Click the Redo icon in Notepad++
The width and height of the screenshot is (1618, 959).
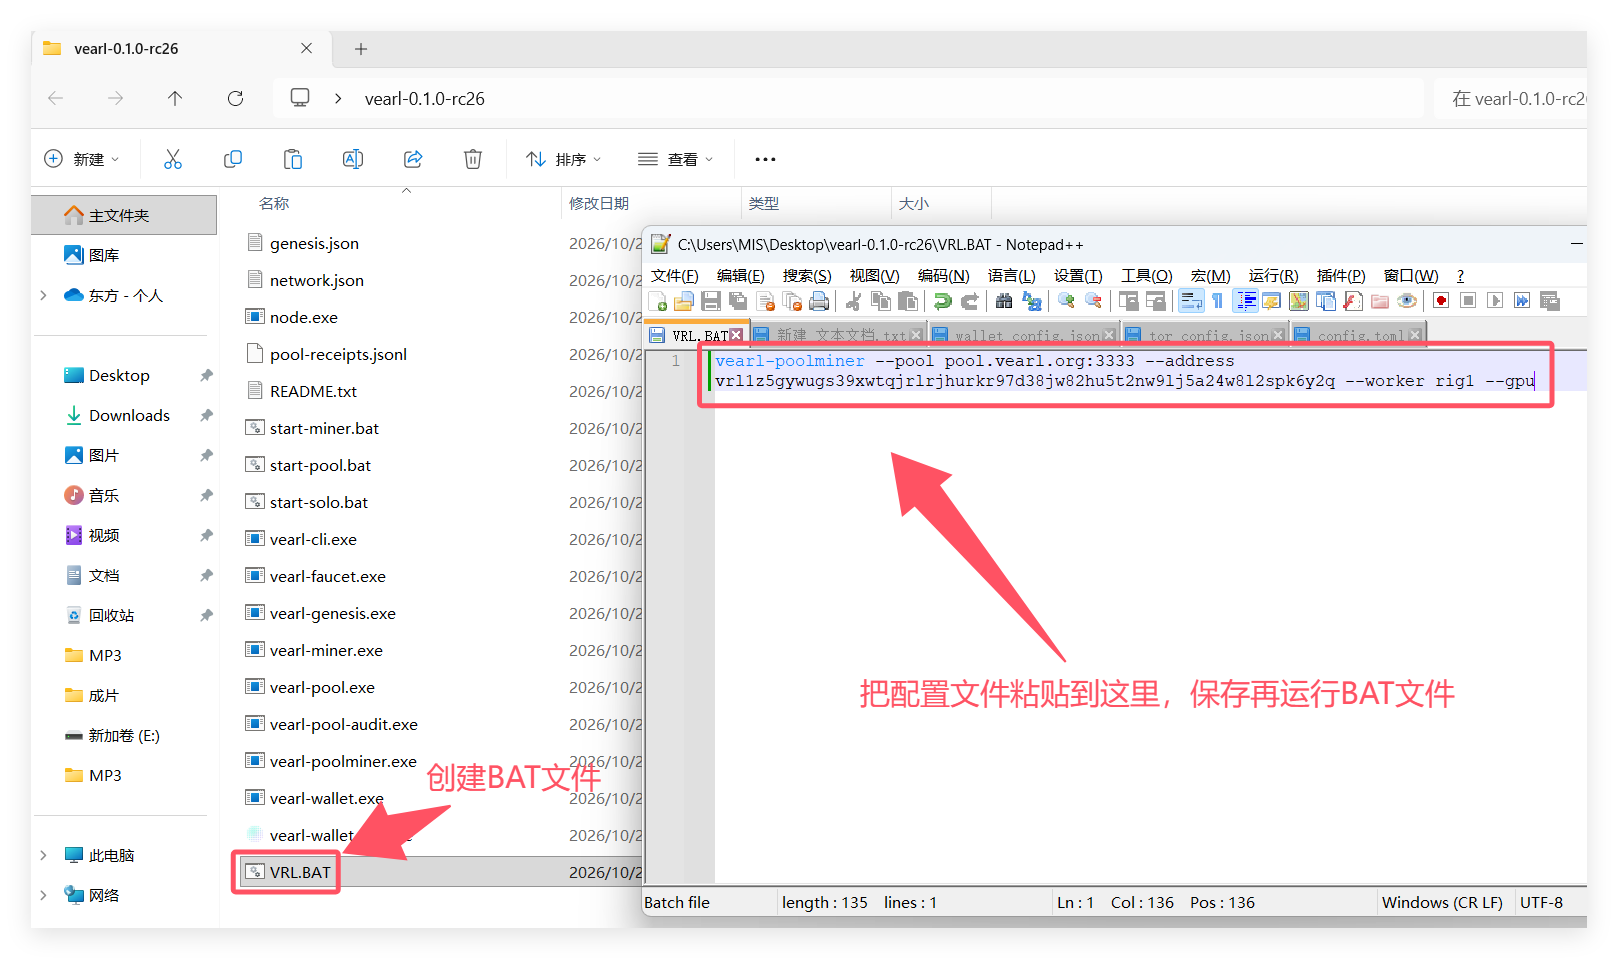[969, 301]
